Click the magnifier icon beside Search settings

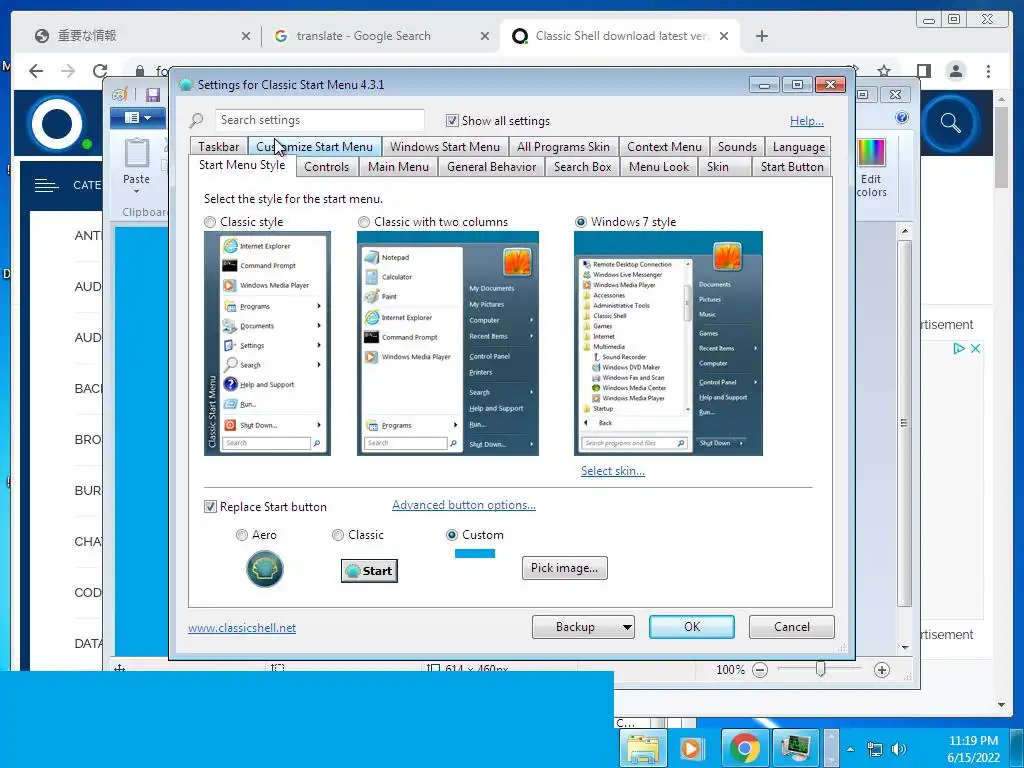pos(196,120)
